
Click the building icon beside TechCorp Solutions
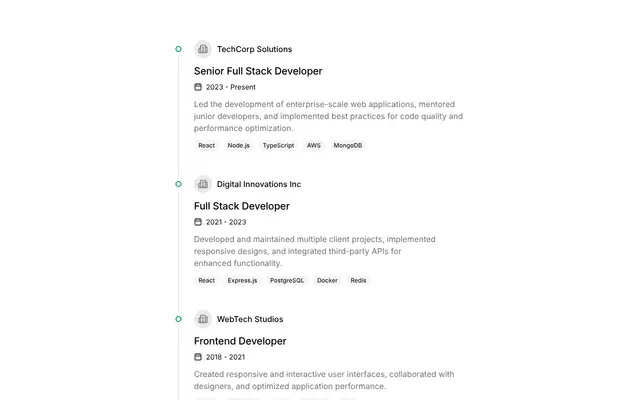(202, 49)
